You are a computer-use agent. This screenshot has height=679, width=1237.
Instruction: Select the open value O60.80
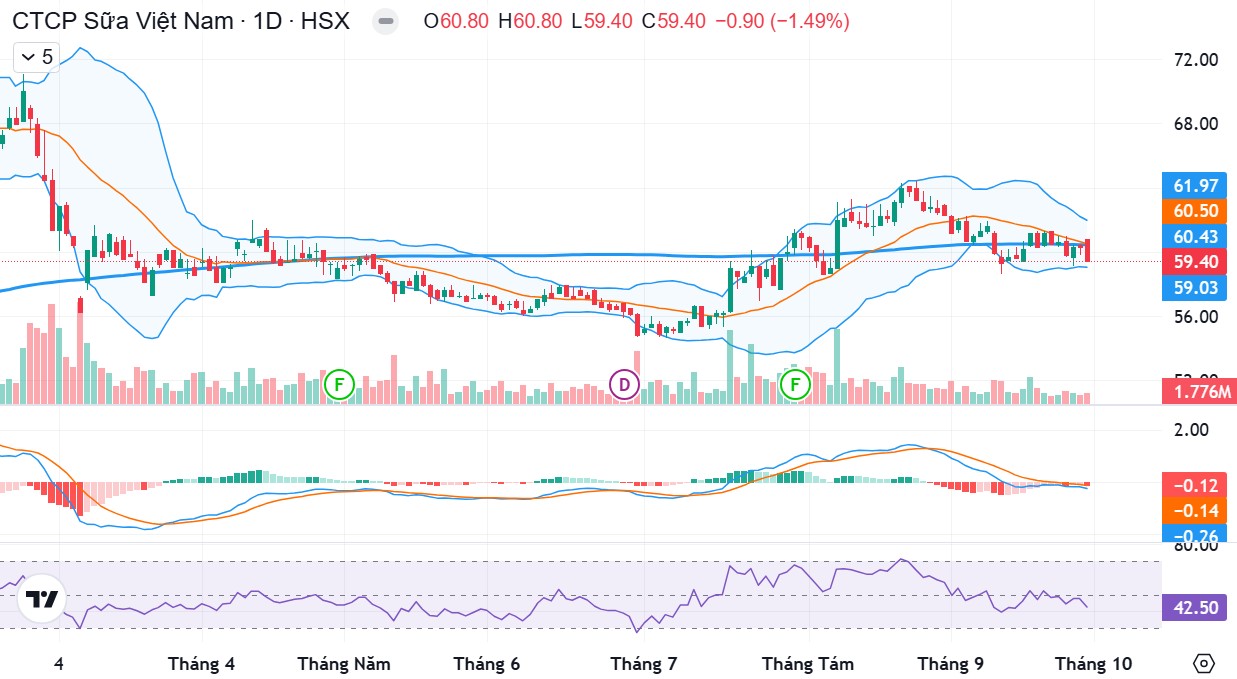pyautogui.click(x=458, y=20)
